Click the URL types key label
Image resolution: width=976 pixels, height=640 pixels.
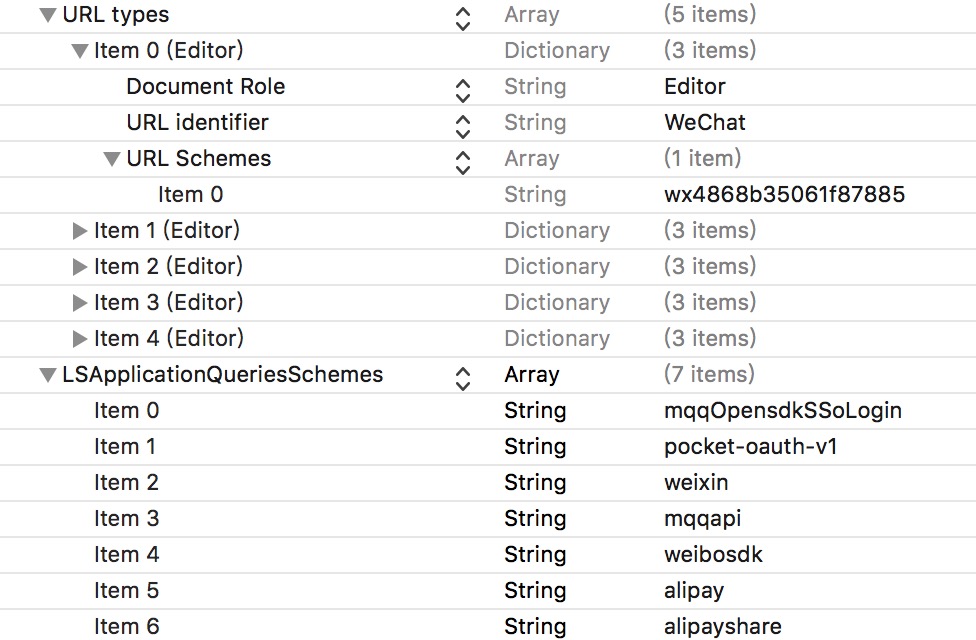116,15
